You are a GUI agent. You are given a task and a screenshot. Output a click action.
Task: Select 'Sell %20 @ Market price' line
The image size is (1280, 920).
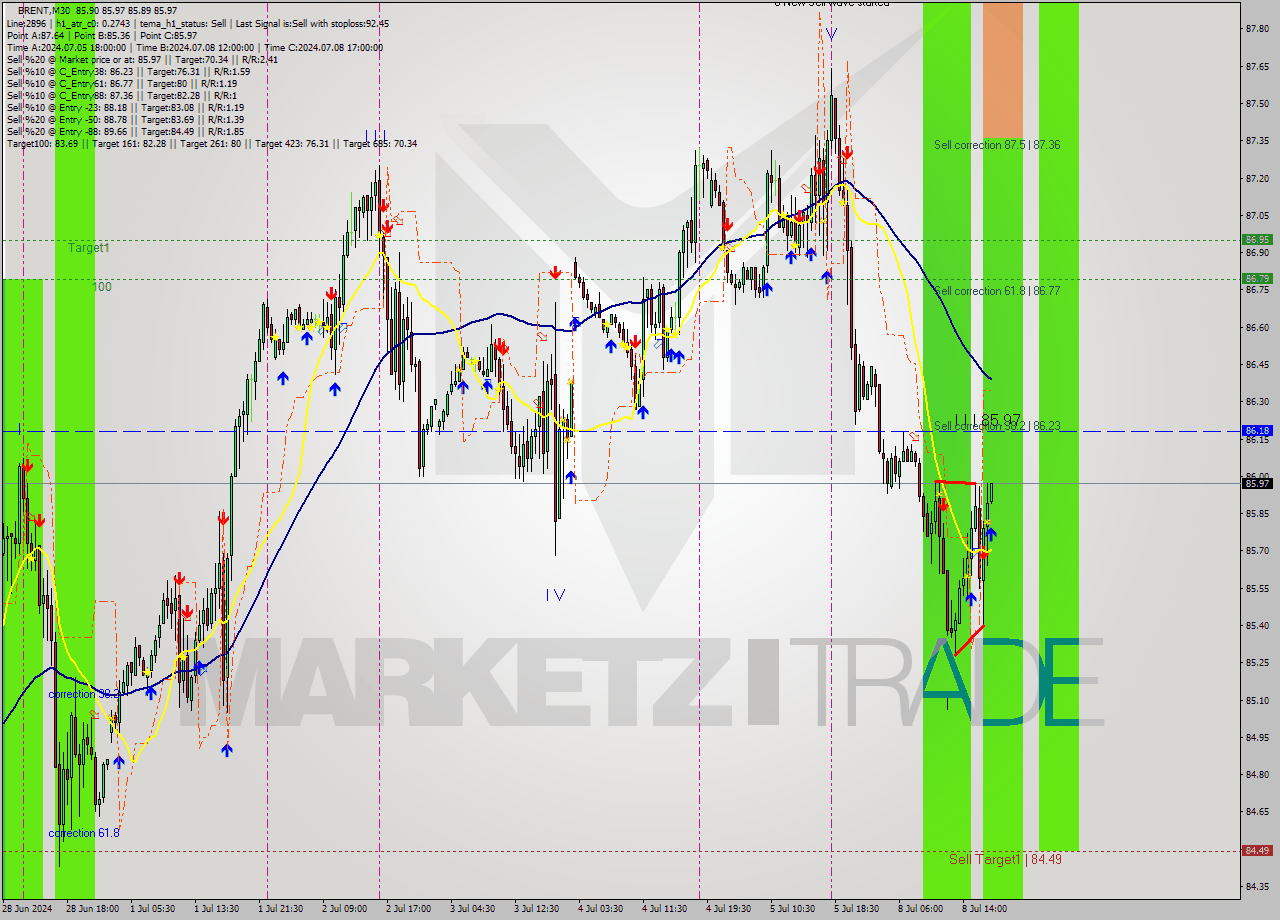click(142, 59)
